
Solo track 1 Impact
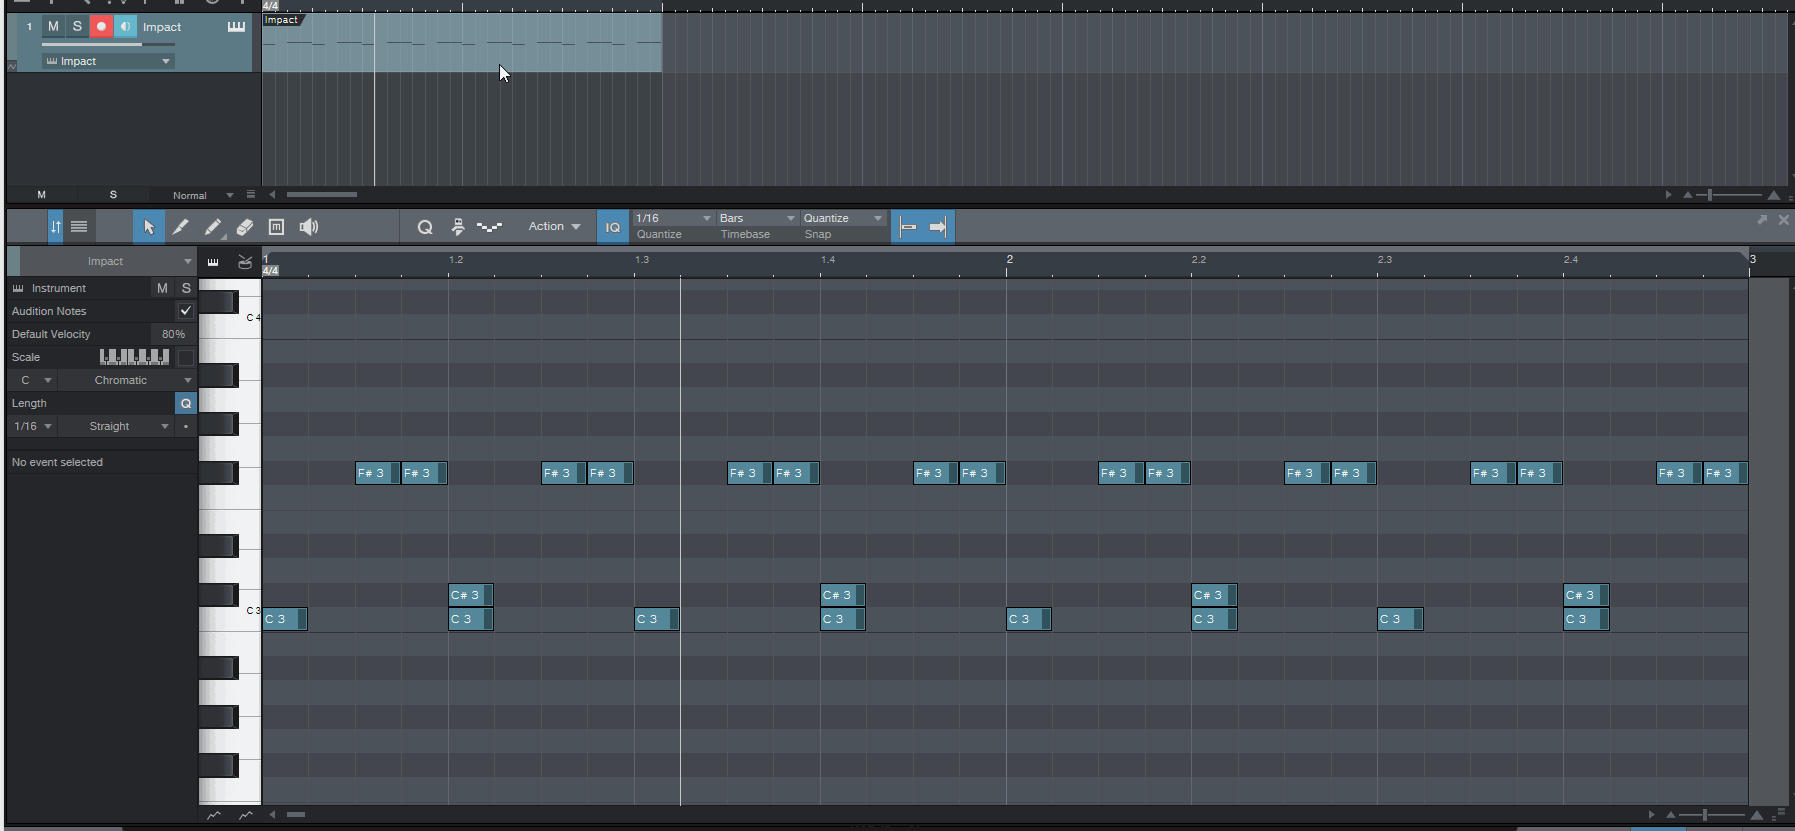[x=77, y=27]
